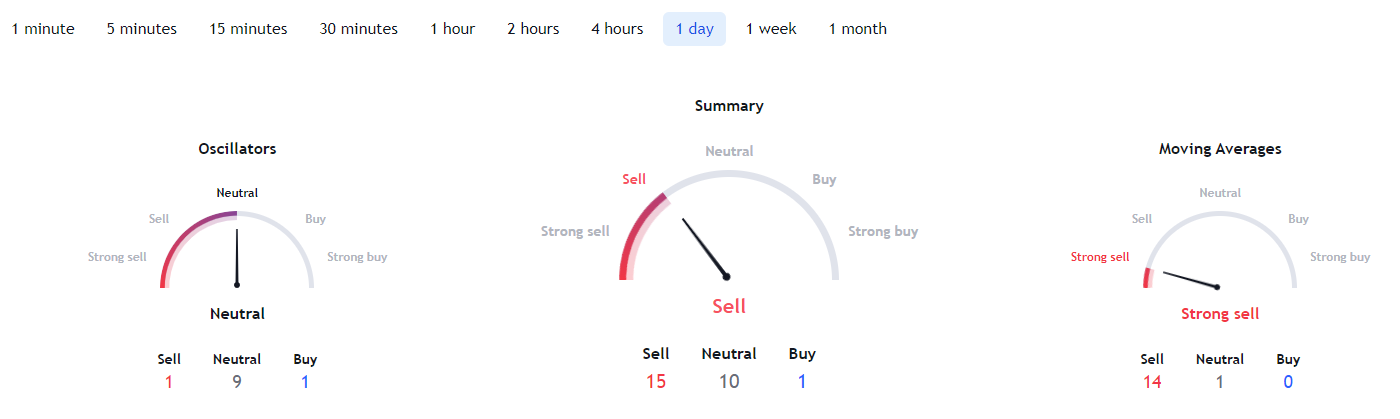Screen dimensions: 1400x419
Task: Click the active 1 day tab
Action: coord(694,29)
